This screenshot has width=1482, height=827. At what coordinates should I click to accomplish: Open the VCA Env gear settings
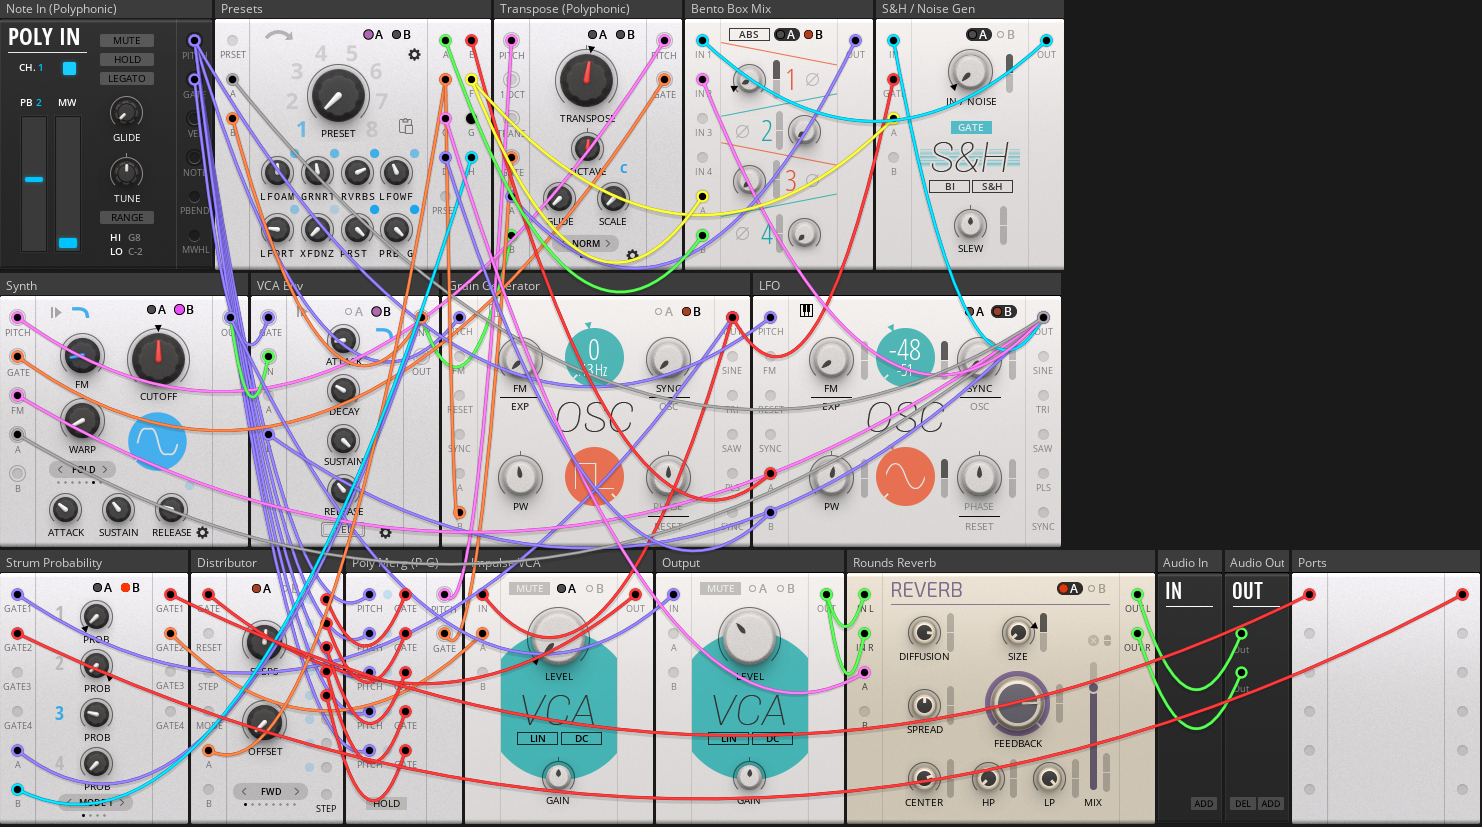point(385,533)
